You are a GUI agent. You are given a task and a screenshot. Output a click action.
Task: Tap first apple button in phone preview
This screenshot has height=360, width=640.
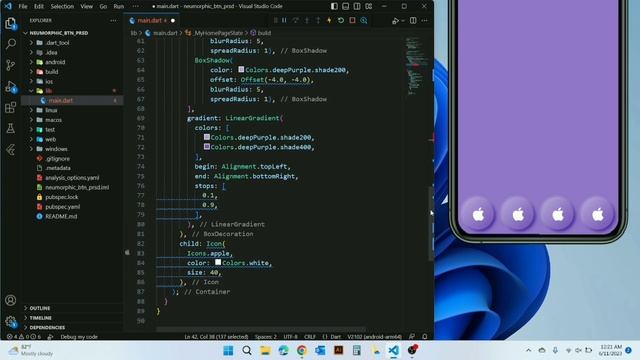[478, 214]
